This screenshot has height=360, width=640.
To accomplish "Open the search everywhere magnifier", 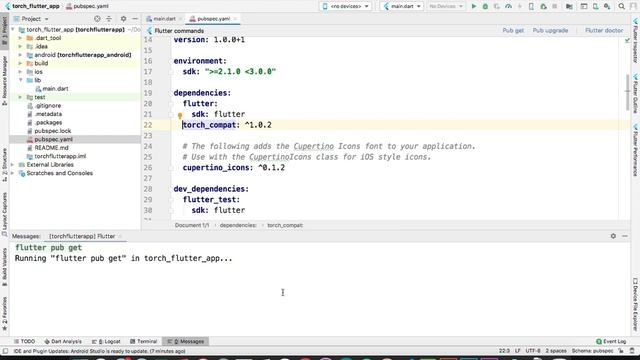I will [x=621, y=6].
